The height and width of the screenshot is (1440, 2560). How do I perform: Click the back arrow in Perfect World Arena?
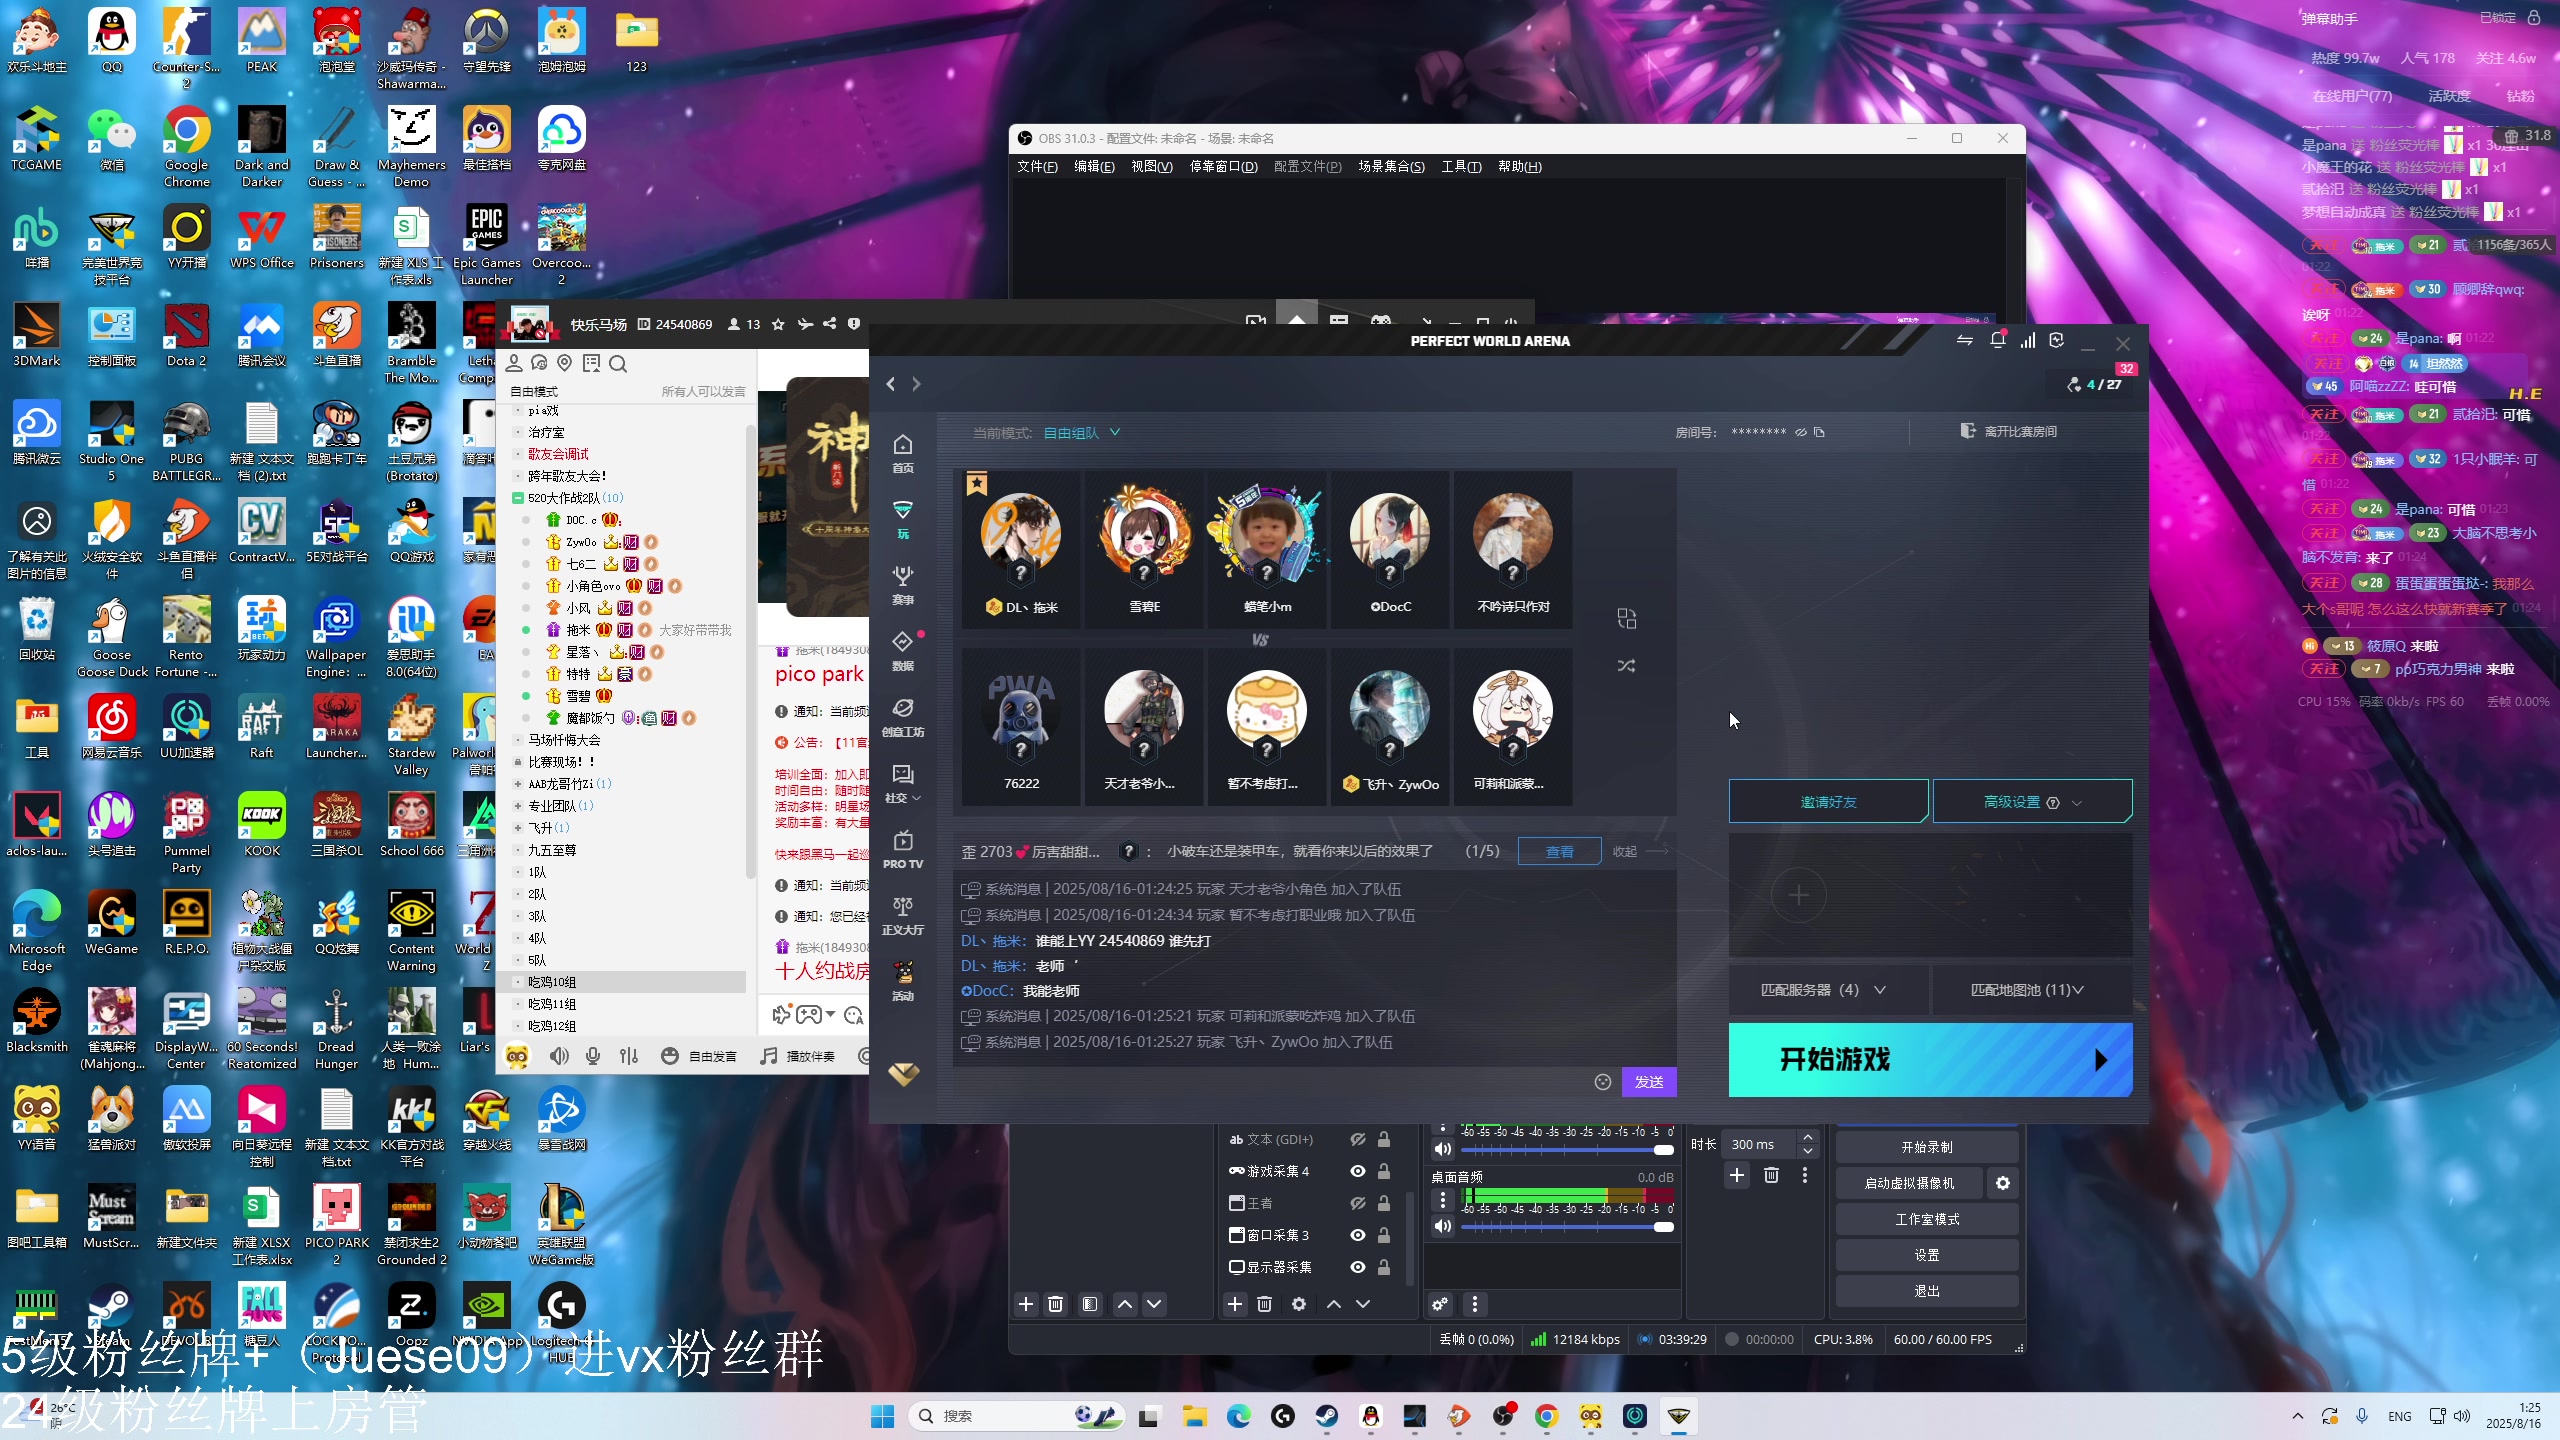(890, 384)
